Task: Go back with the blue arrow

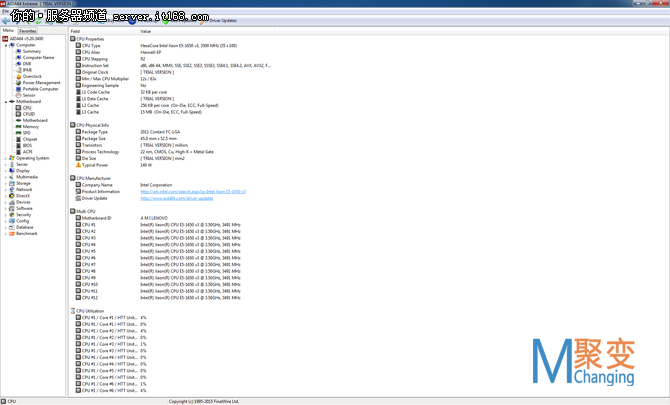Action: pyautogui.click(x=6, y=21)
